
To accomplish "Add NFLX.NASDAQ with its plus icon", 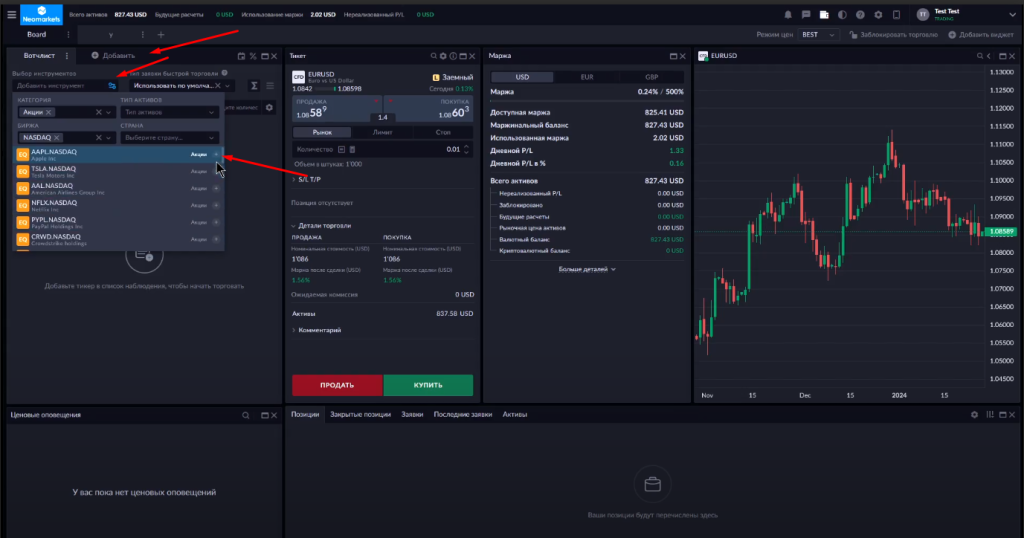I will click(x=216, y=205).
